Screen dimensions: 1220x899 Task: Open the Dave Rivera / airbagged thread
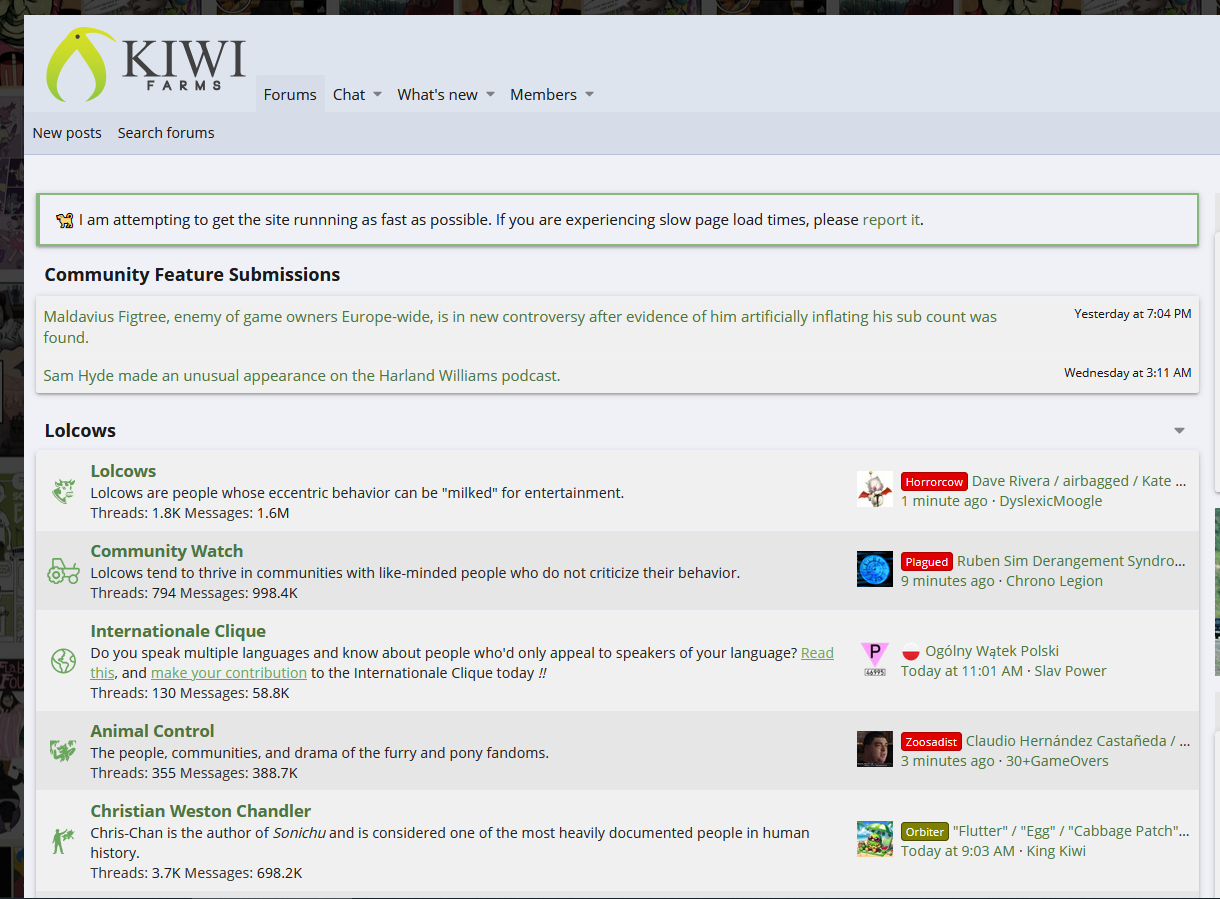pyautogui.click(x=1079, y=481)
